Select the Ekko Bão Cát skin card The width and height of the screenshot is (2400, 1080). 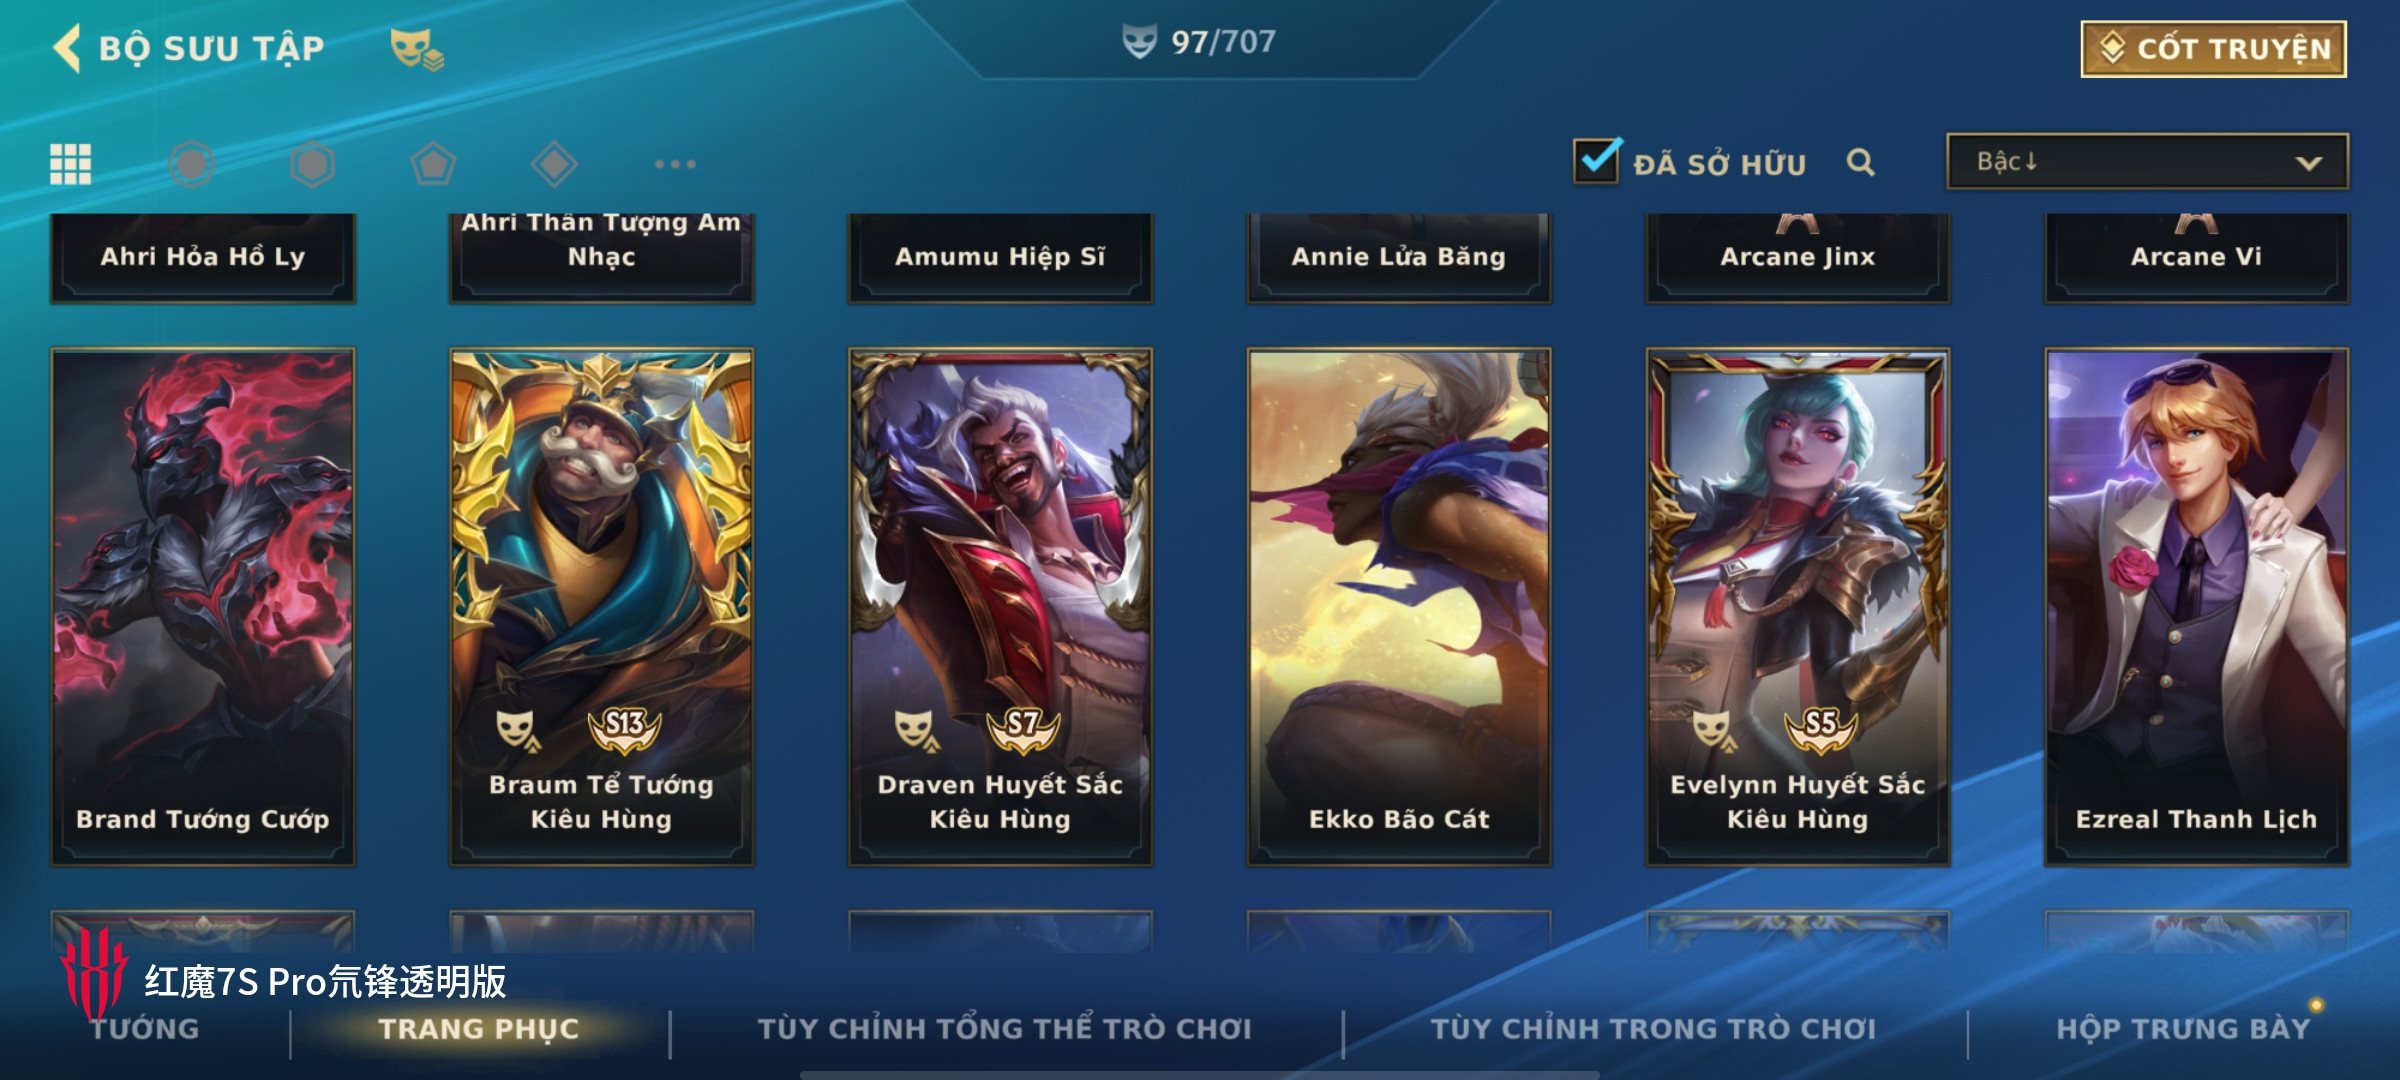click(x=1399, y=607)
